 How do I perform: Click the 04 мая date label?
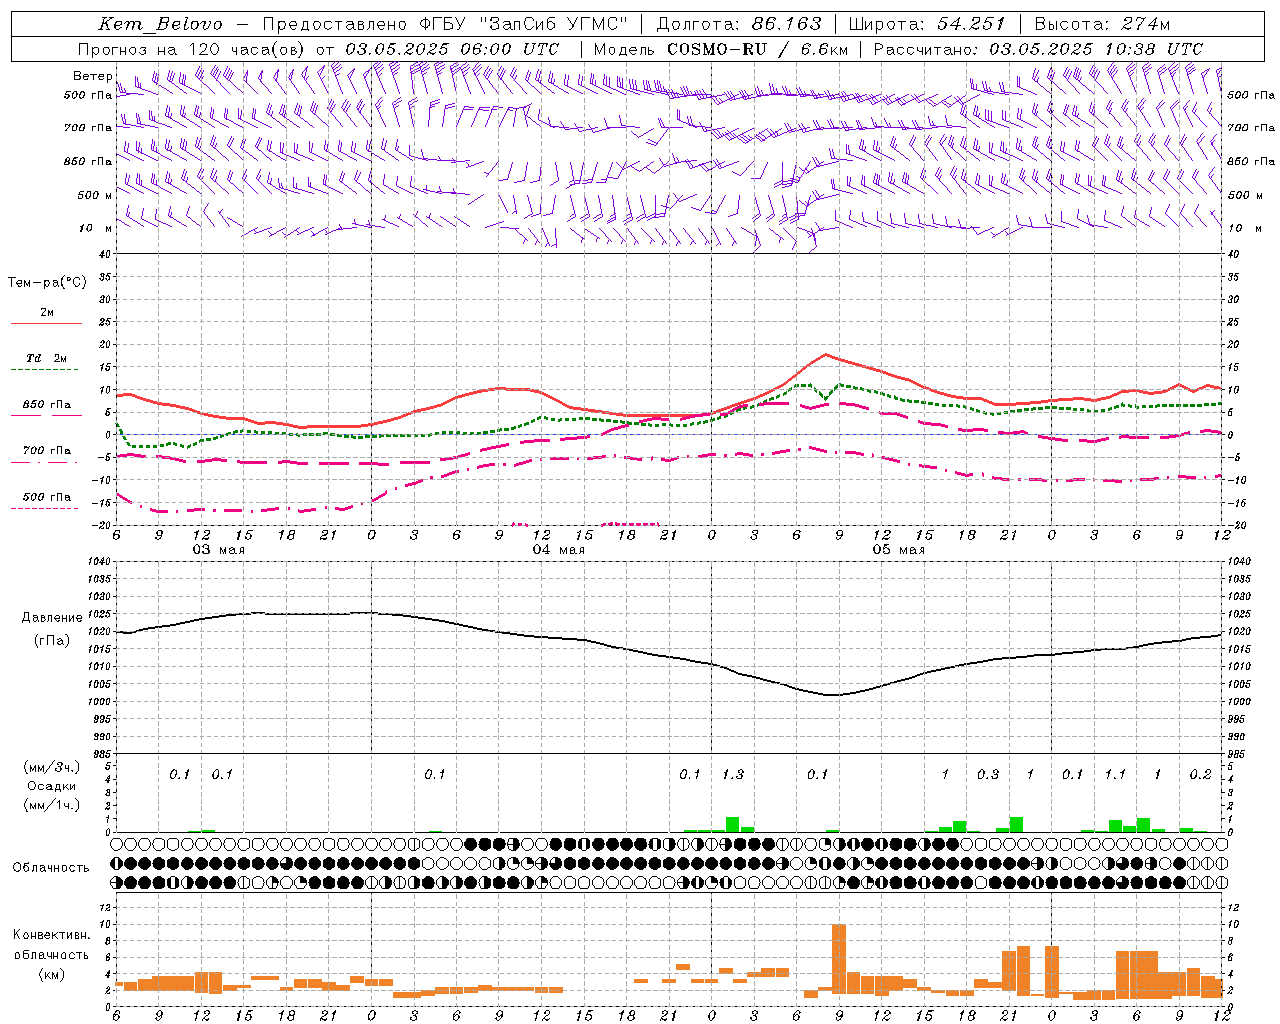point(558,550)
